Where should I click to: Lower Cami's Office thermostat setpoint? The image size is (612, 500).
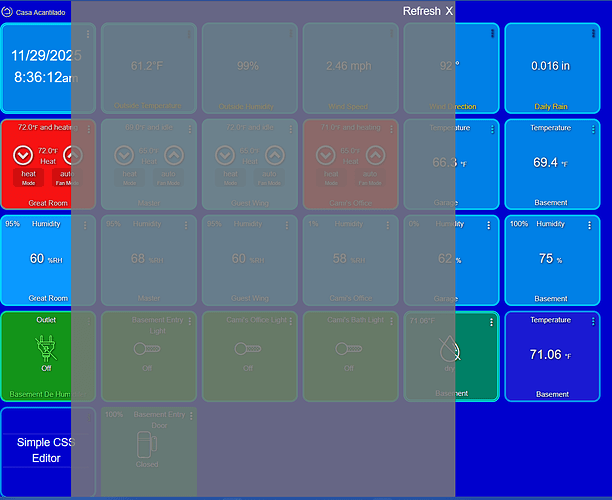pyautogui.click(x=326, y=155)
